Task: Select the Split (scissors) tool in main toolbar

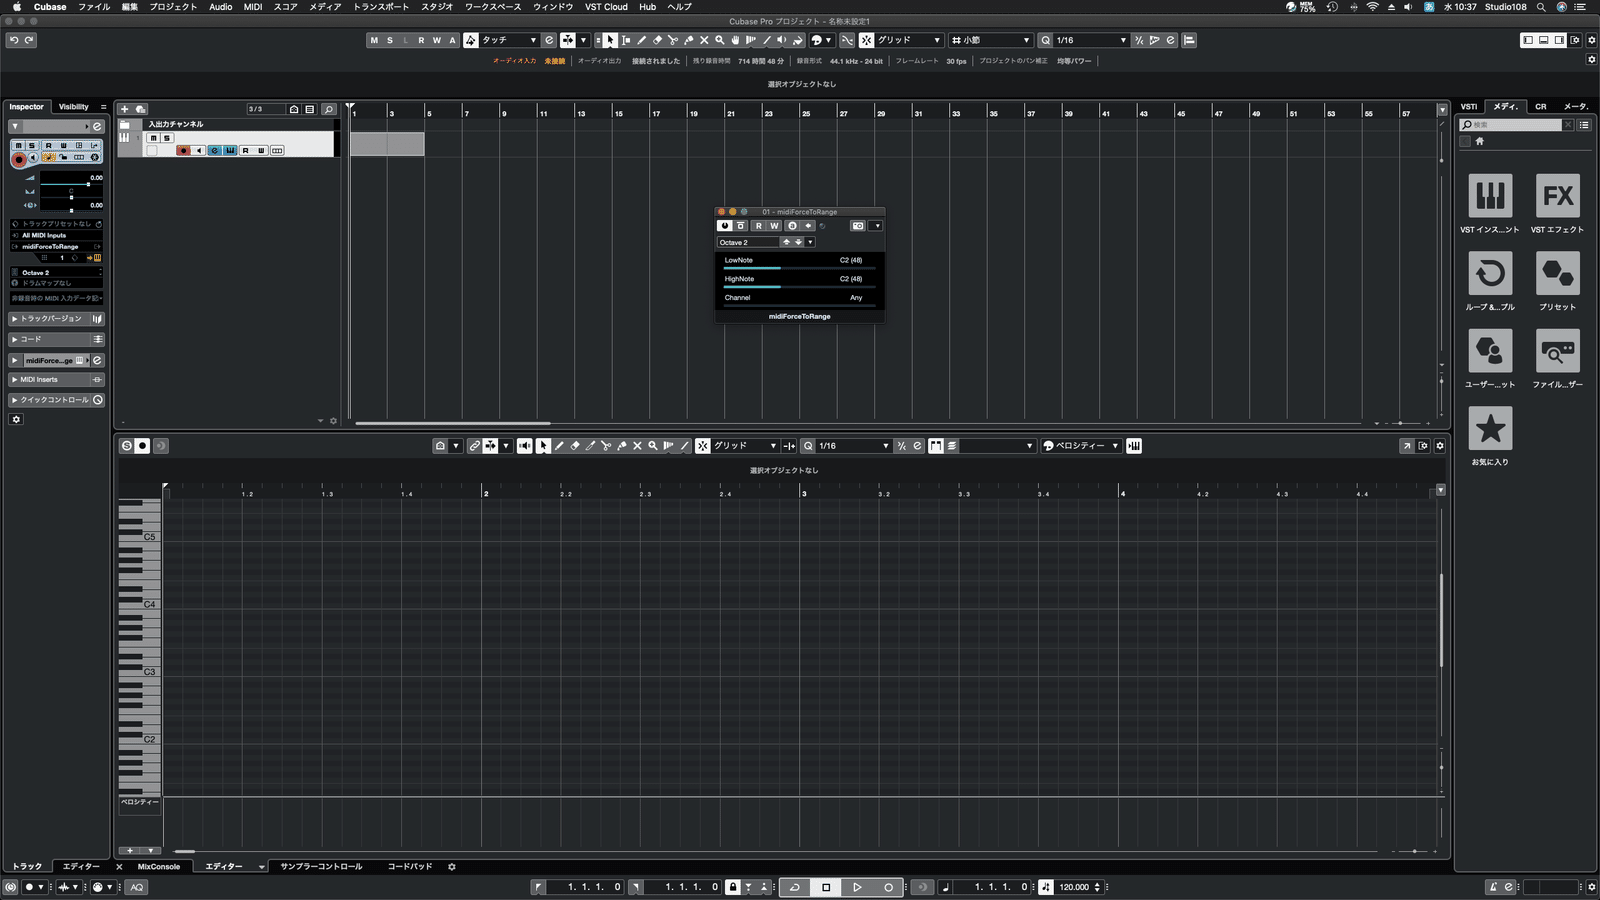Action: [673, 40]
